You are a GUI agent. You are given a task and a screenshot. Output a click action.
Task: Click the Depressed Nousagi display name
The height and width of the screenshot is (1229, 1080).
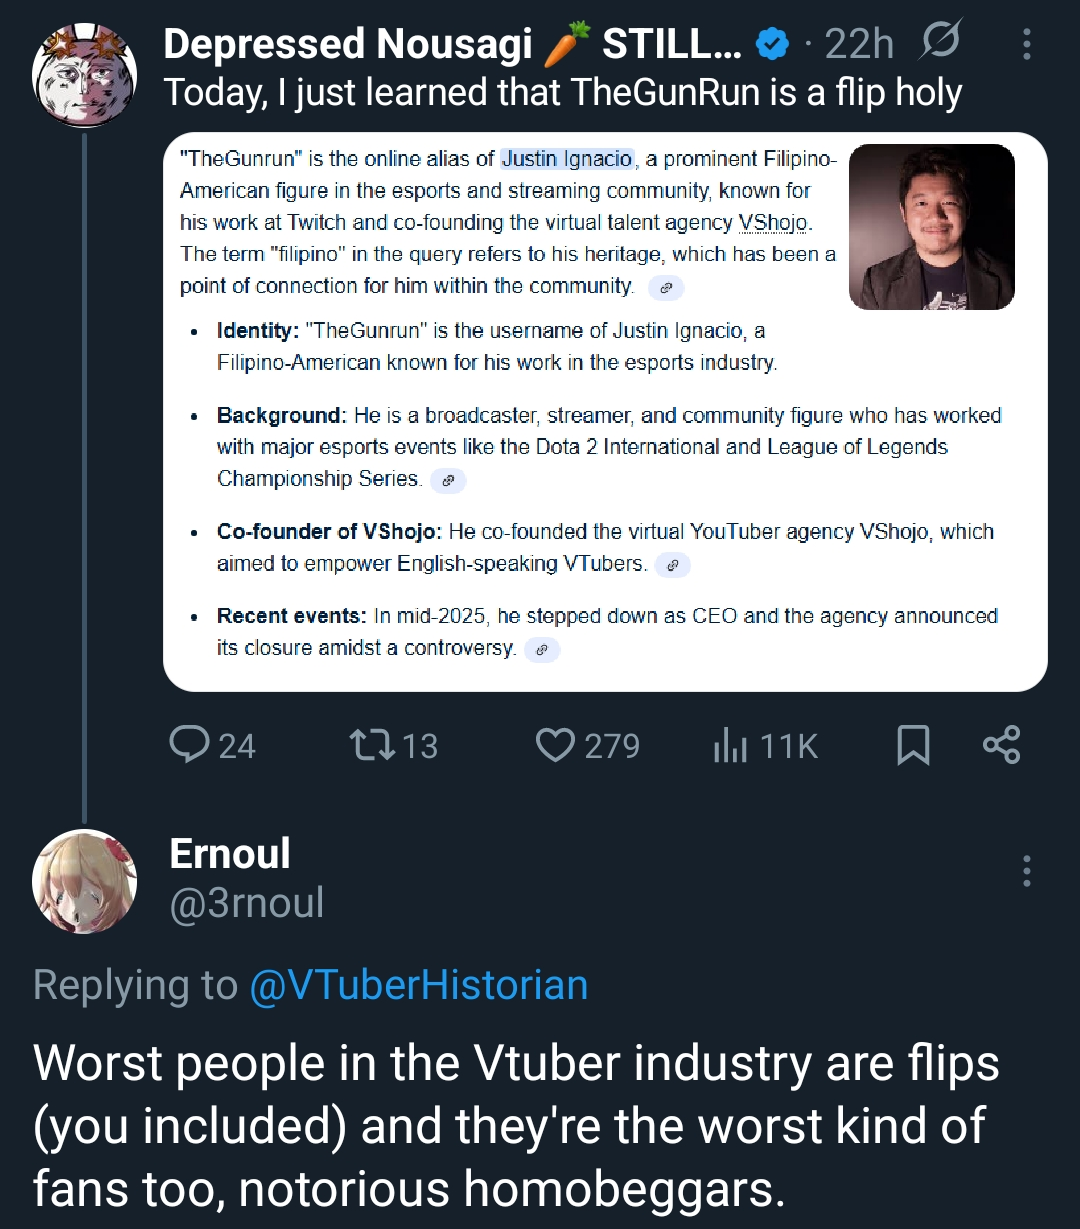click(348, 45)
